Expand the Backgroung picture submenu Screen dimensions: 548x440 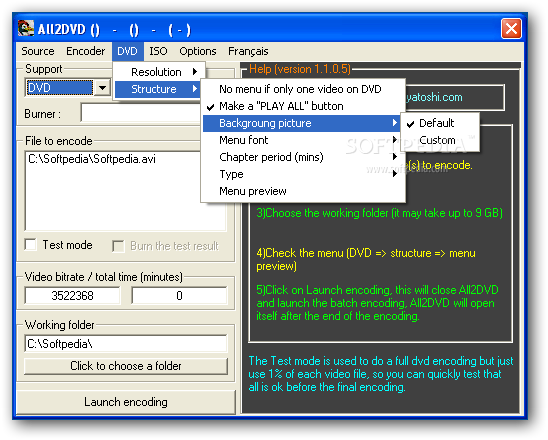click(302, 123)
